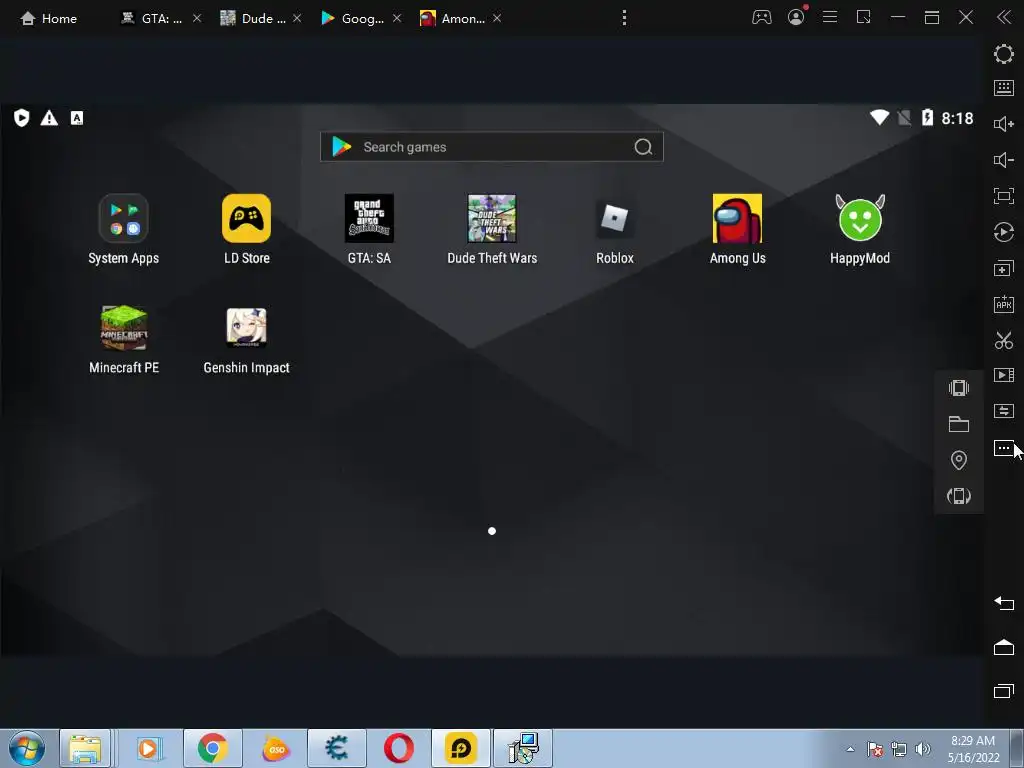The height and width of the screenshot is (768, 1024).
Task: Close the Dude tab
Action: point(297,18)
